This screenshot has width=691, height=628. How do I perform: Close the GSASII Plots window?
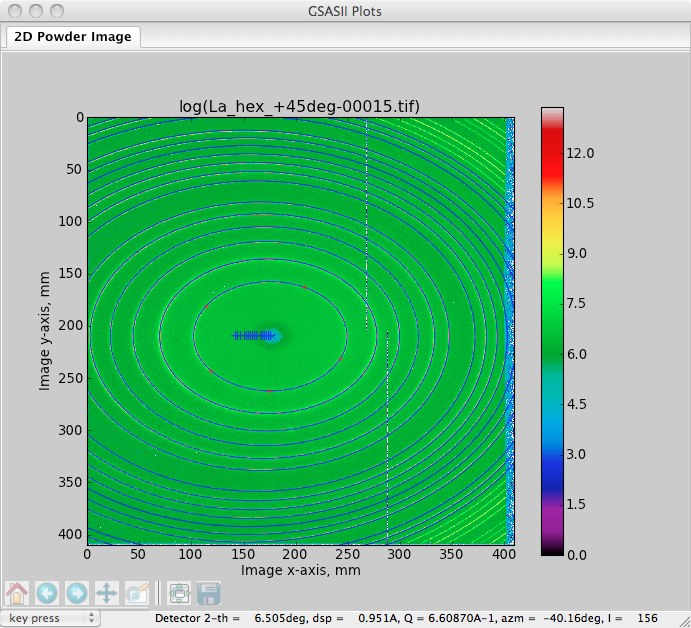pyautogui.click(x=15, y=11)
